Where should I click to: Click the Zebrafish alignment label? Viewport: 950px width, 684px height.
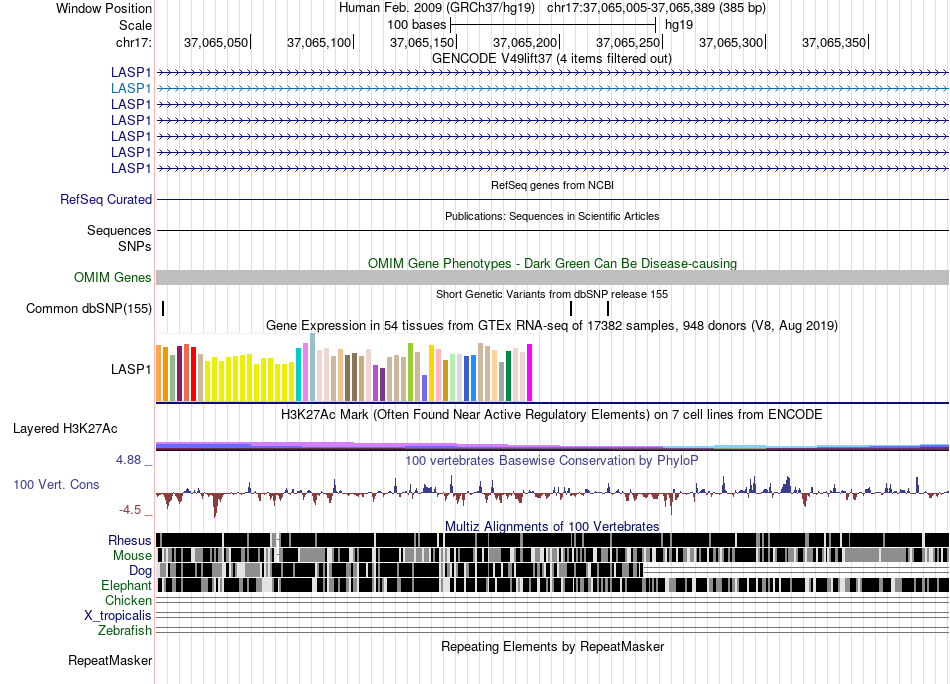(125, 631)
